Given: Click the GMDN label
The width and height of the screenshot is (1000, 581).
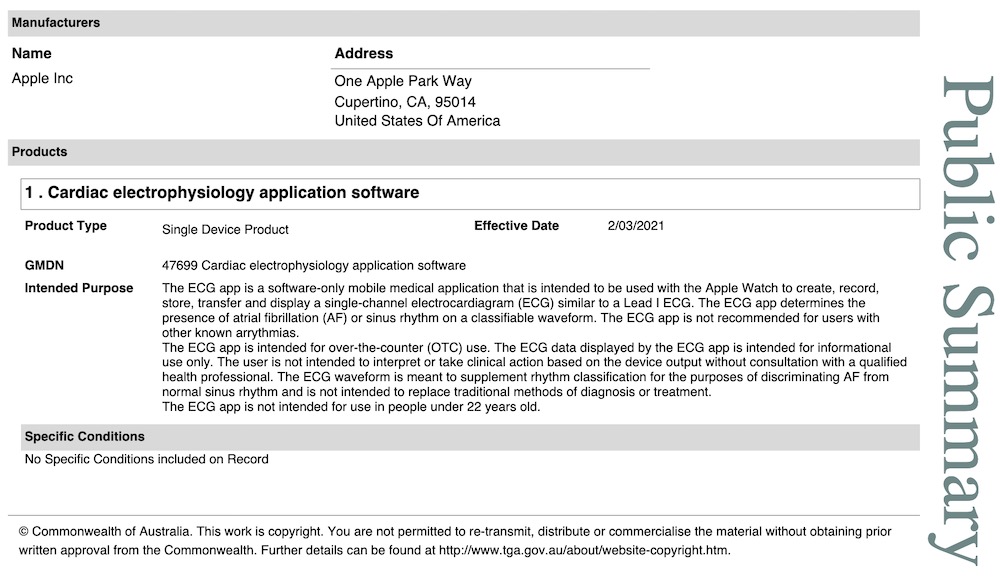Looking at the screenshot, I should tap(44, 266).
